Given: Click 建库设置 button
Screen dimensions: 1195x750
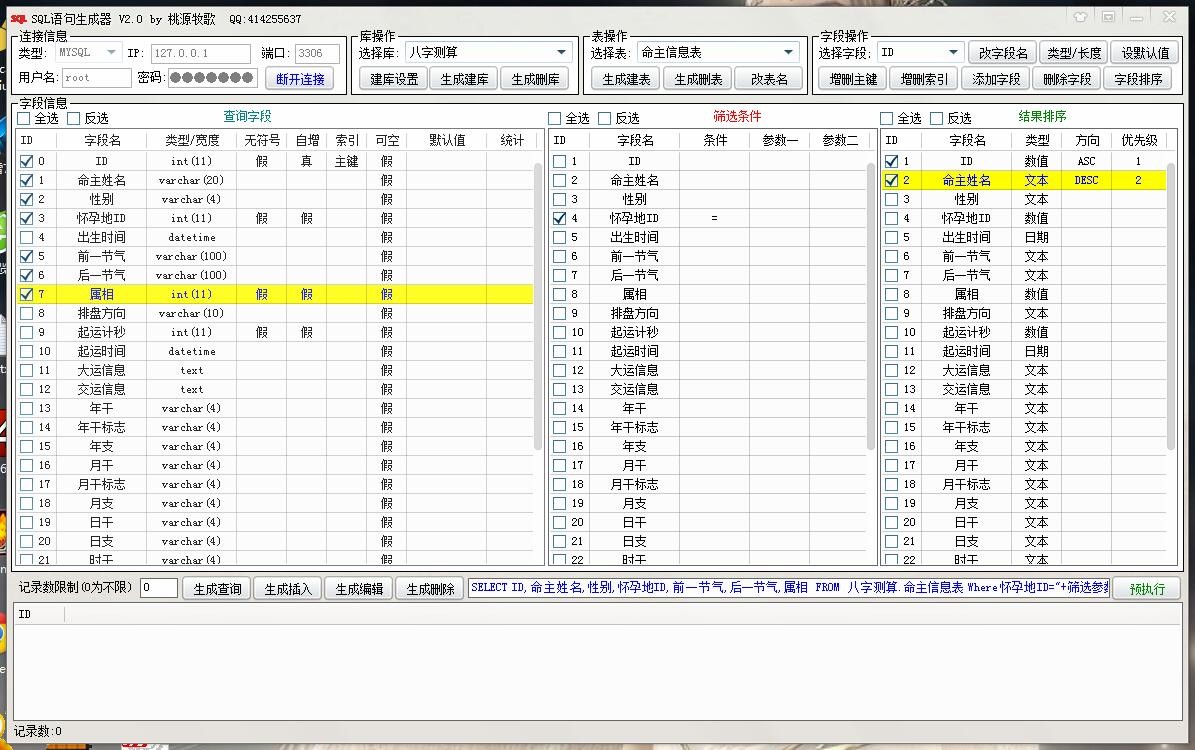Looking at the screenshot, I should click(x=394, y=79).
